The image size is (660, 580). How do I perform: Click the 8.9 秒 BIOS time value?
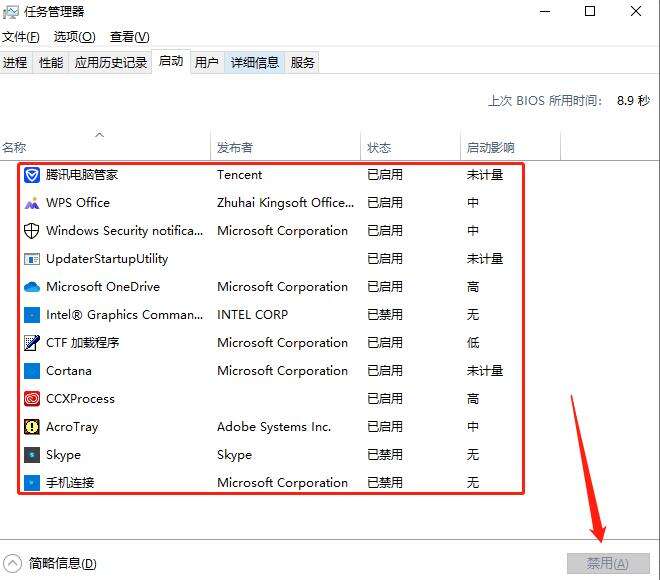coord(633,101)
